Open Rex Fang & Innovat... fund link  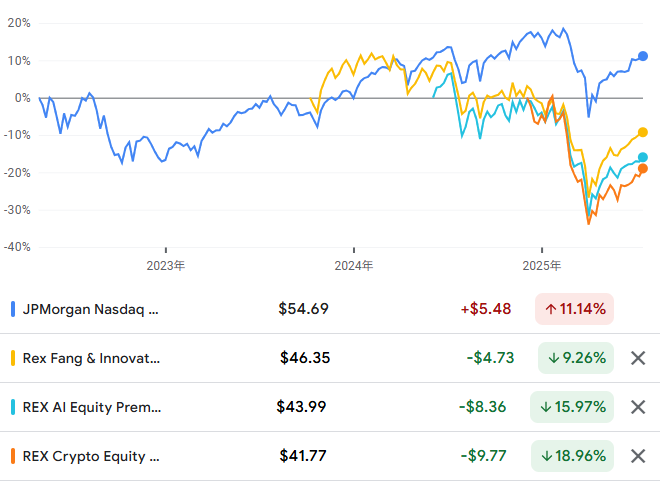tap(91, 358)
